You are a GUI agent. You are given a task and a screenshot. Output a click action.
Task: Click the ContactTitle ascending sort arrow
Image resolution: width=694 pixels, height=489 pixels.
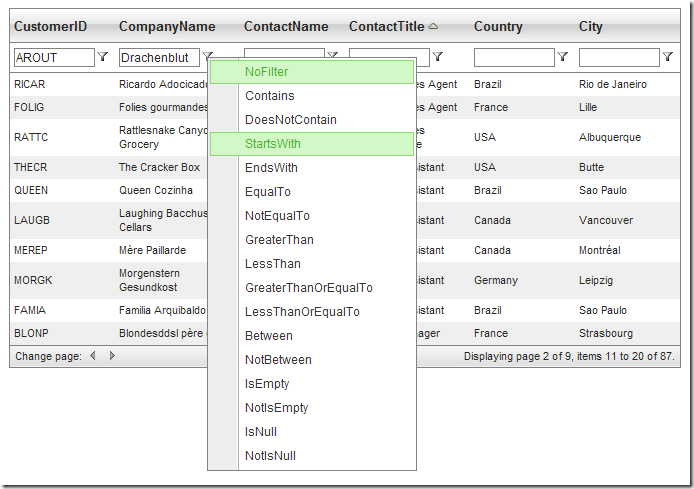[433, 27]
